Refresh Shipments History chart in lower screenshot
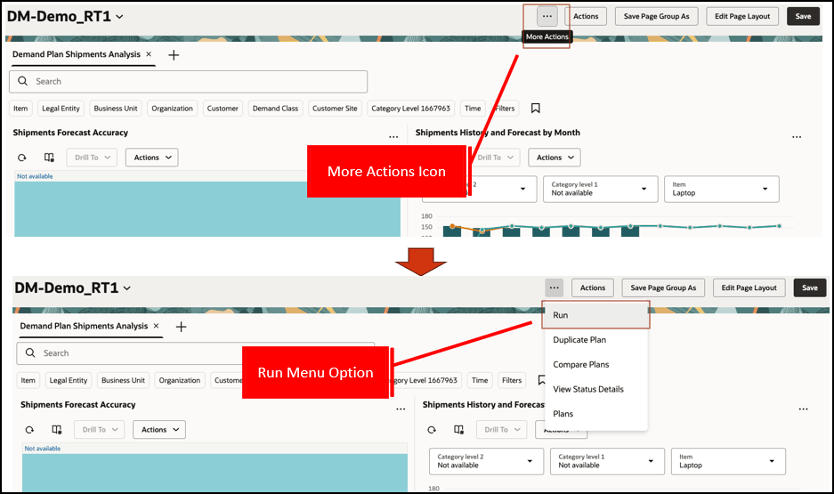Image resolution: width=834 pixels, height=494 pixels. pos(431,430)
